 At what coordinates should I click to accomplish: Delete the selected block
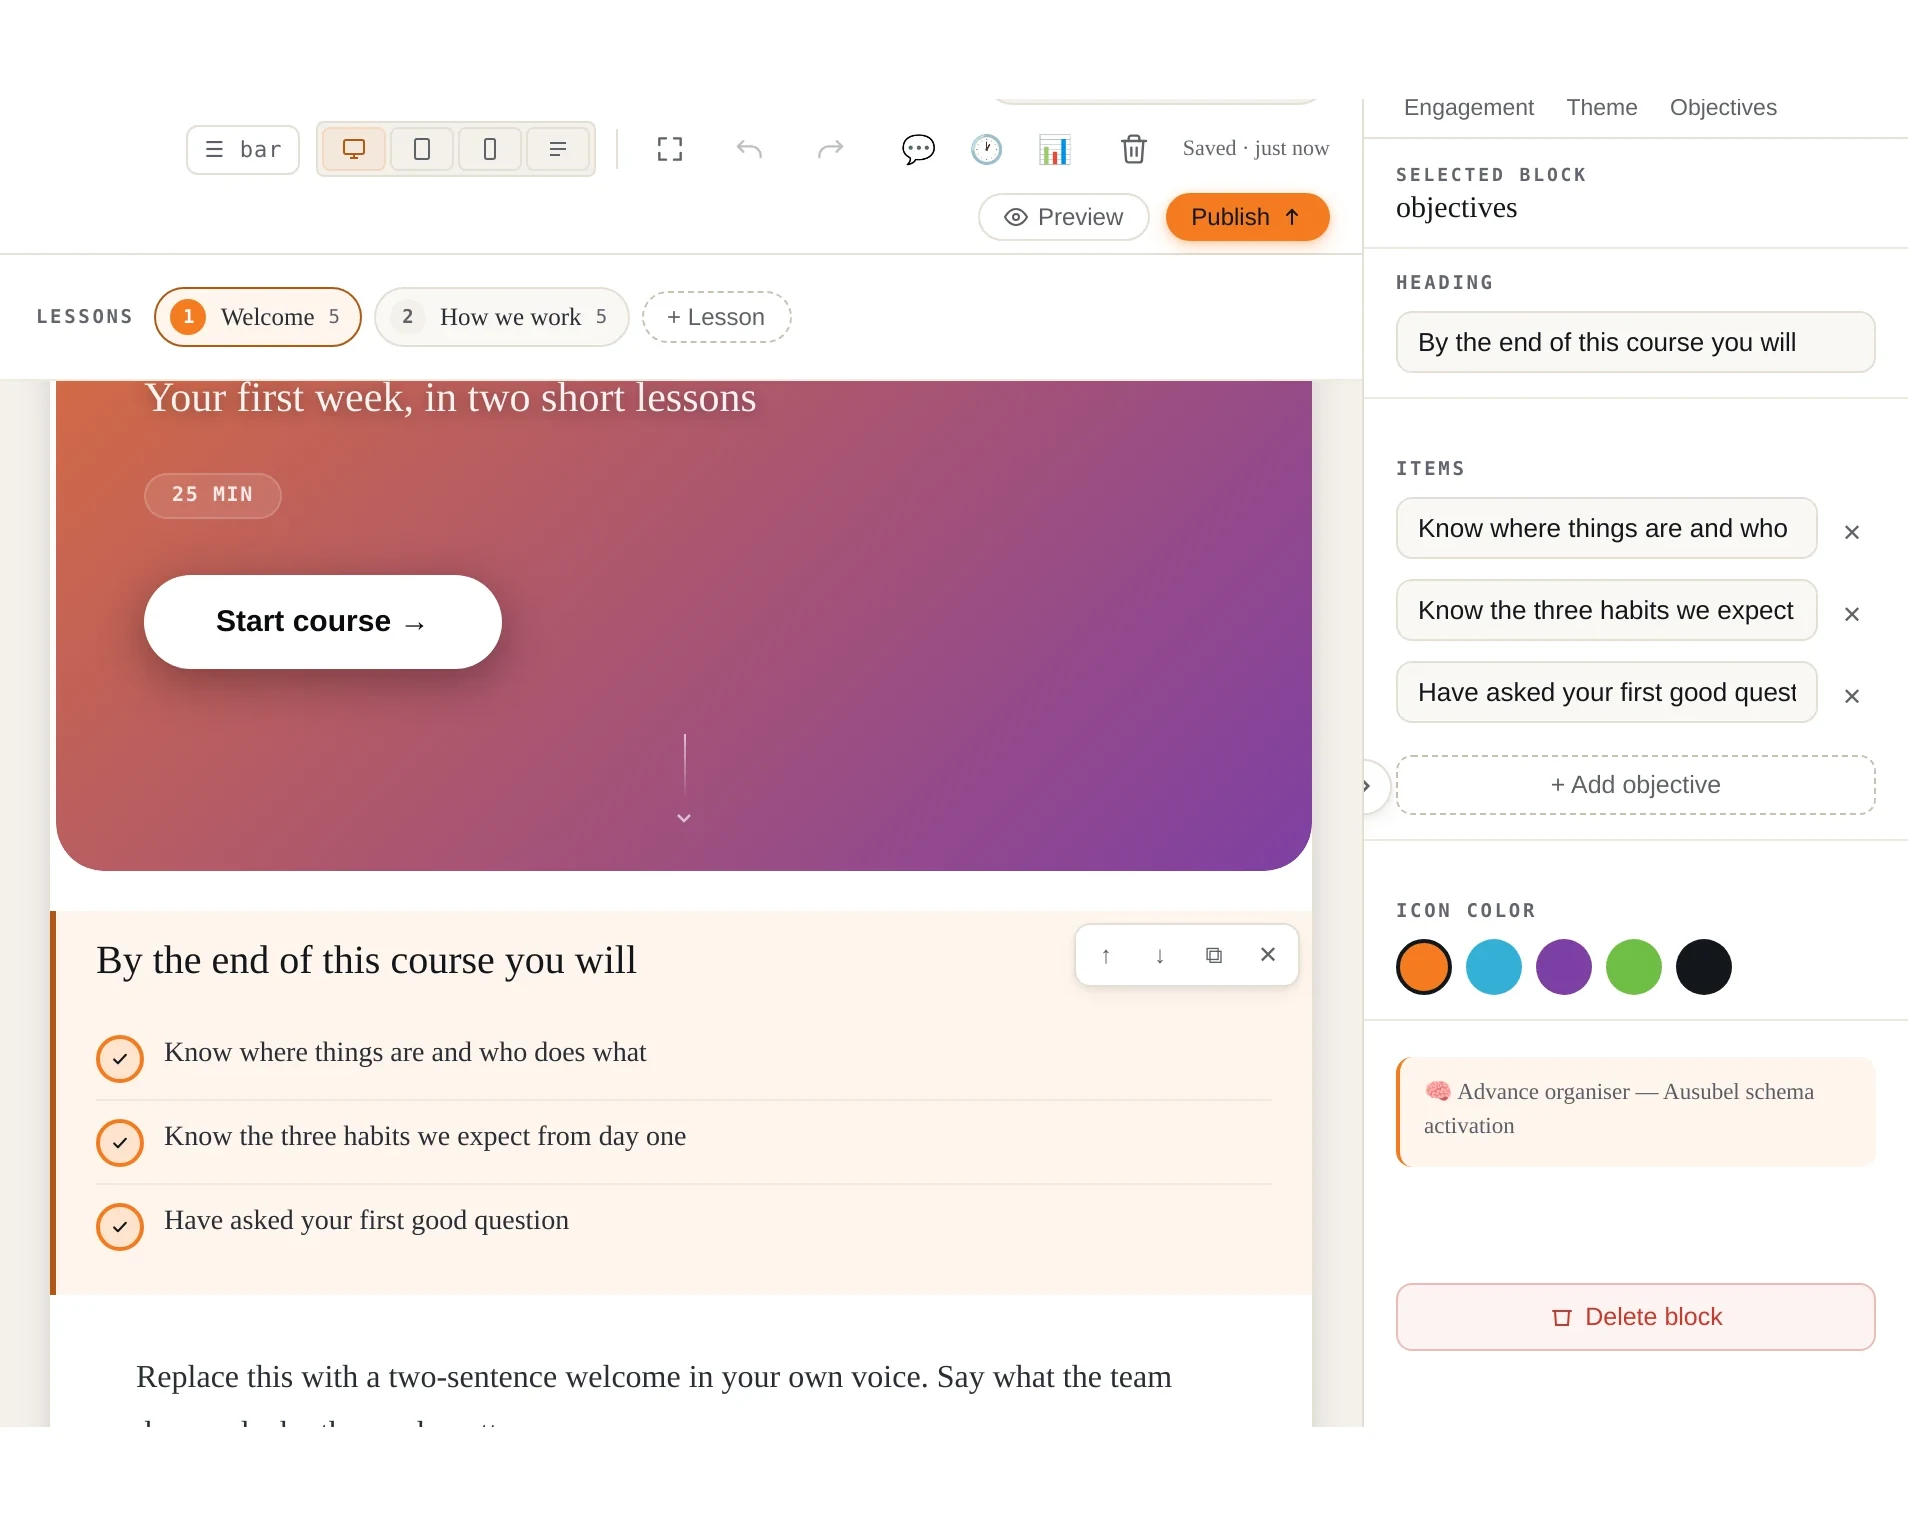tap(1635, 1317)
